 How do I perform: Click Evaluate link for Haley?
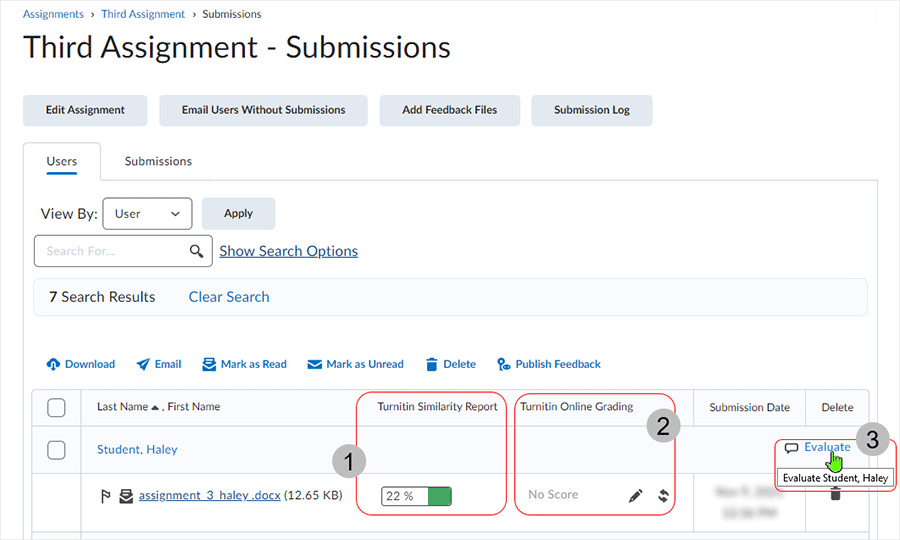point(827,447)
